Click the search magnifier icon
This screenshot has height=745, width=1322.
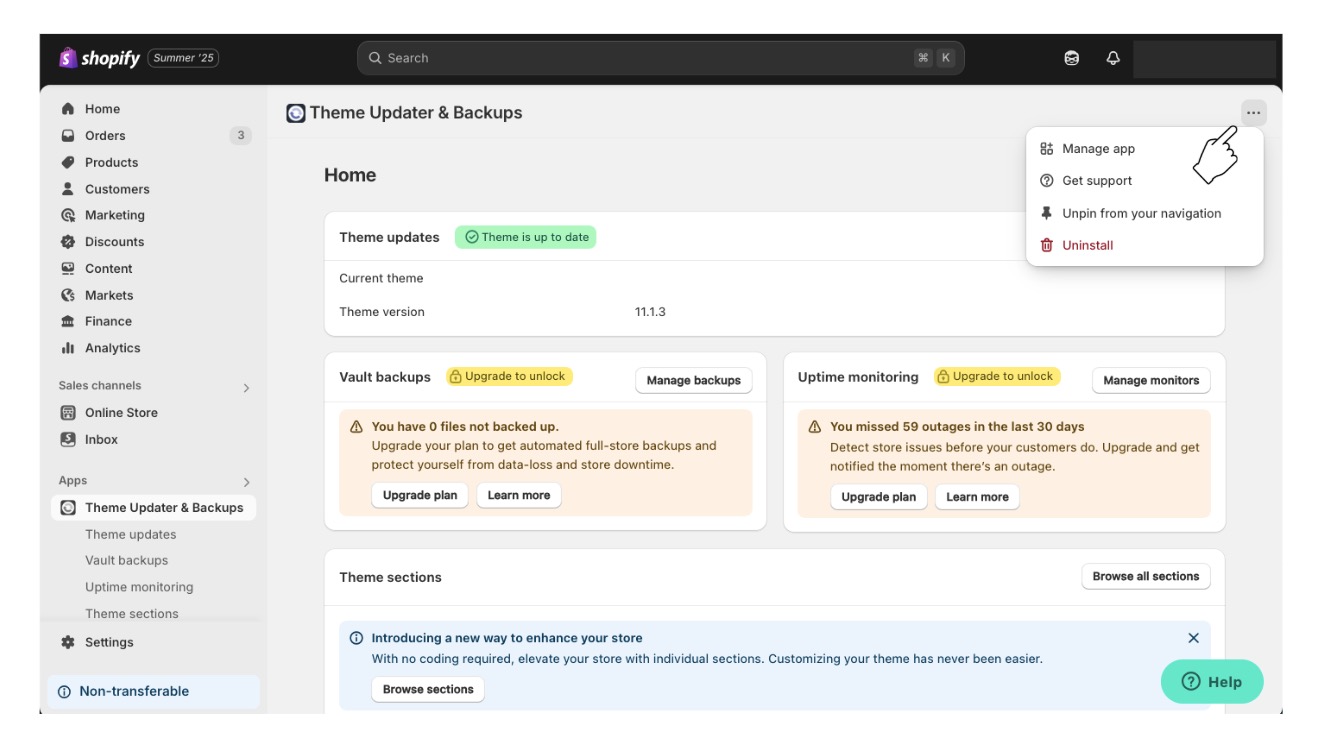[375, 58]
